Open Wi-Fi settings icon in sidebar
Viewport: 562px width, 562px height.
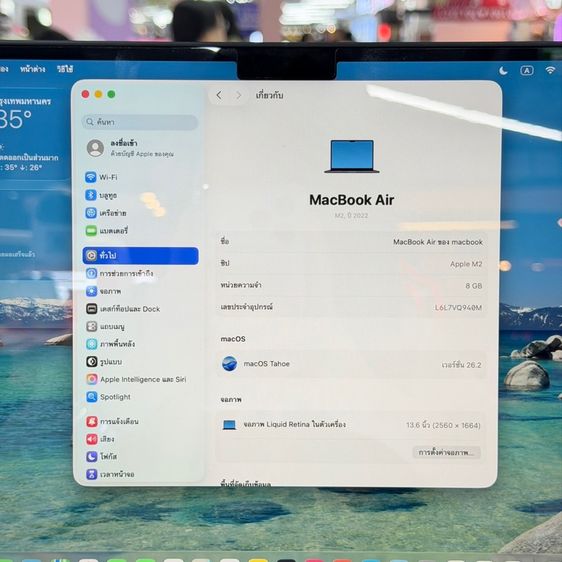click(91, 177)
